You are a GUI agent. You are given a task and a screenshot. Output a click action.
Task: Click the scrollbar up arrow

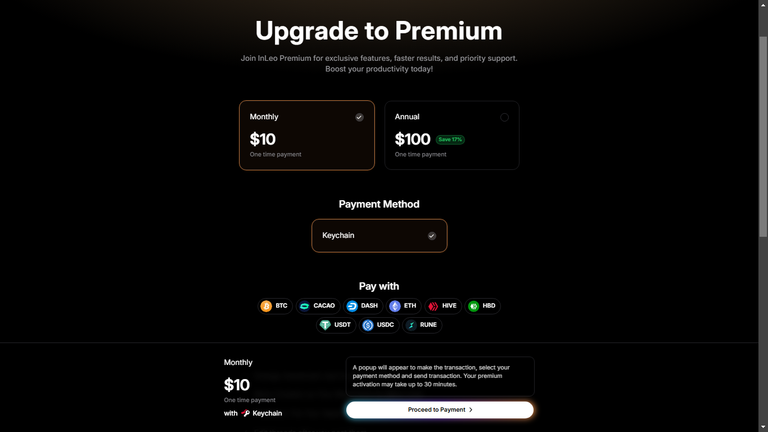pyautogui.click(x=763, y=4)
